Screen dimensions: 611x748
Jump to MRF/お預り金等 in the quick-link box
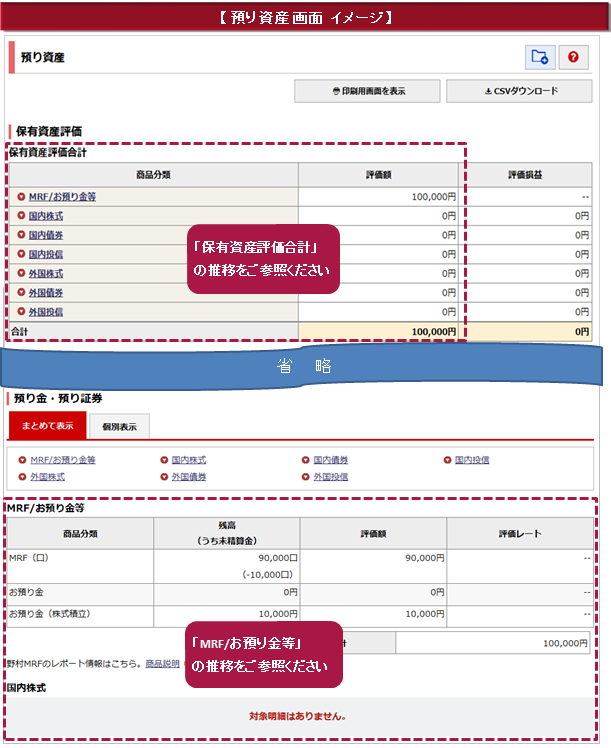coord(63,460)
